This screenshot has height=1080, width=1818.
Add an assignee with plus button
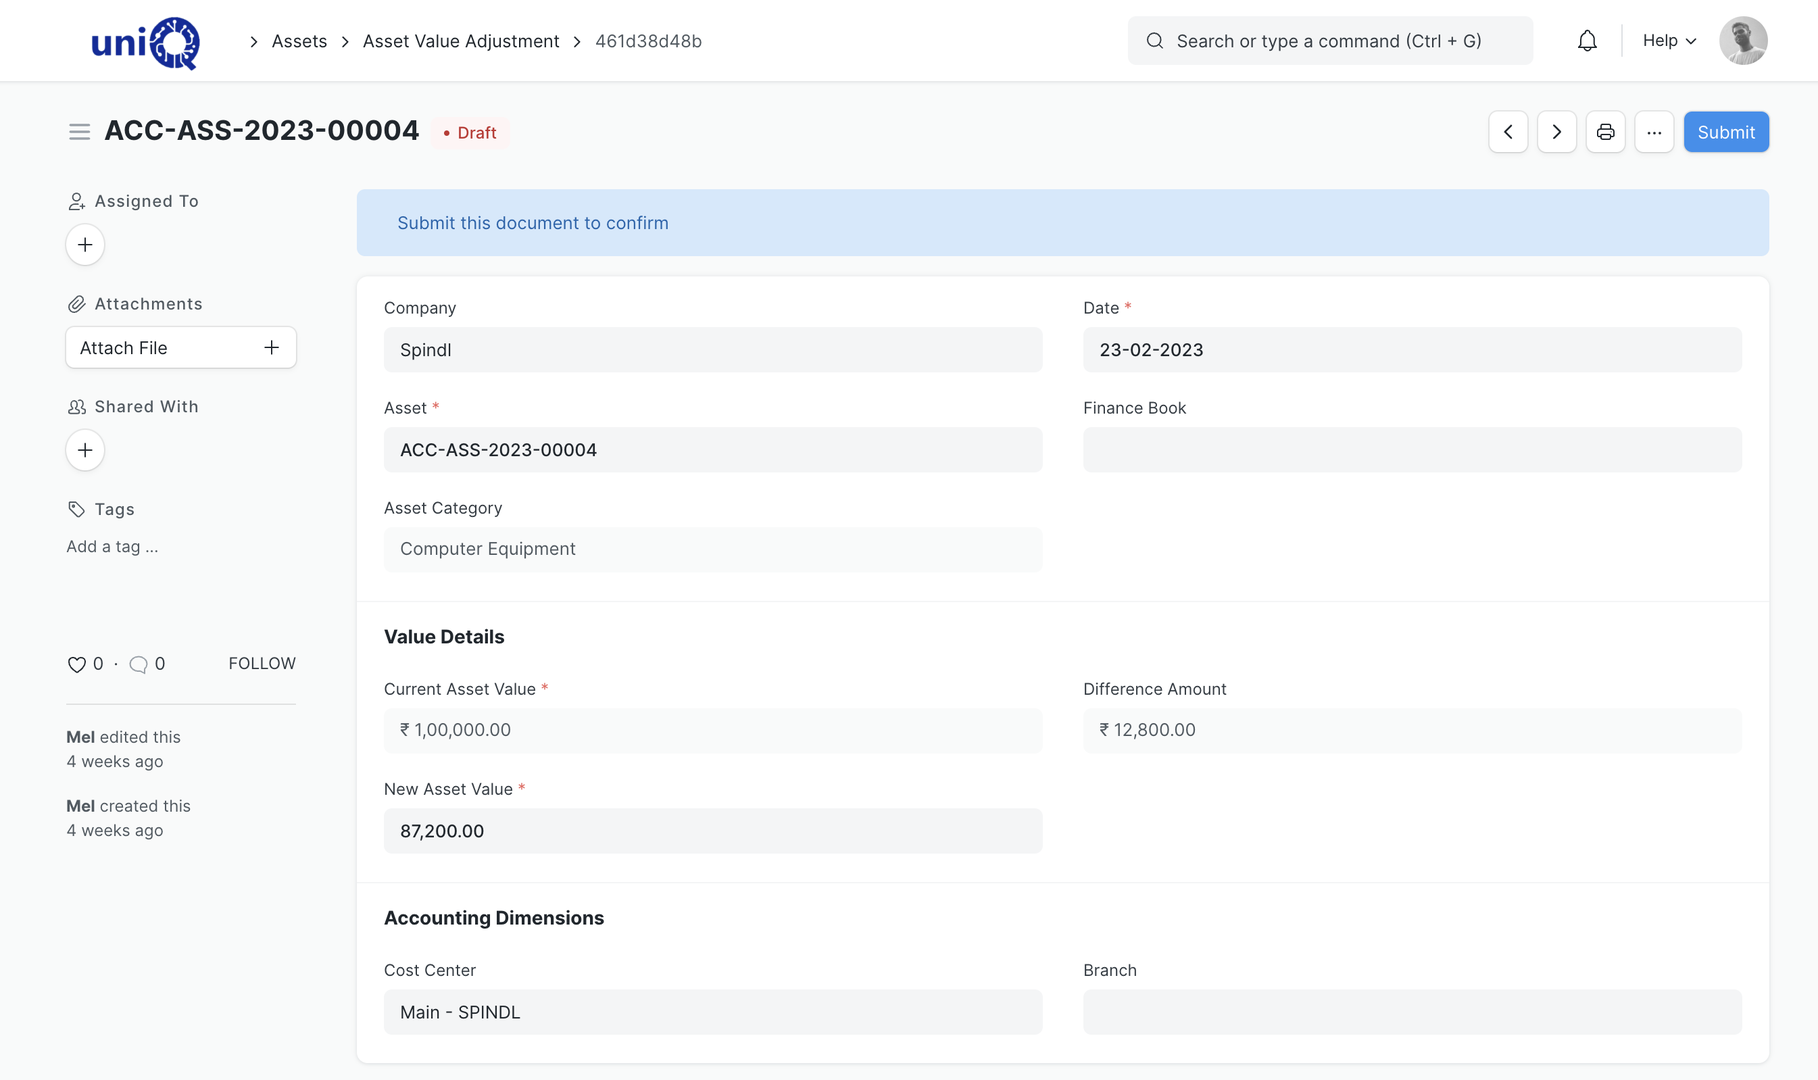85,245
